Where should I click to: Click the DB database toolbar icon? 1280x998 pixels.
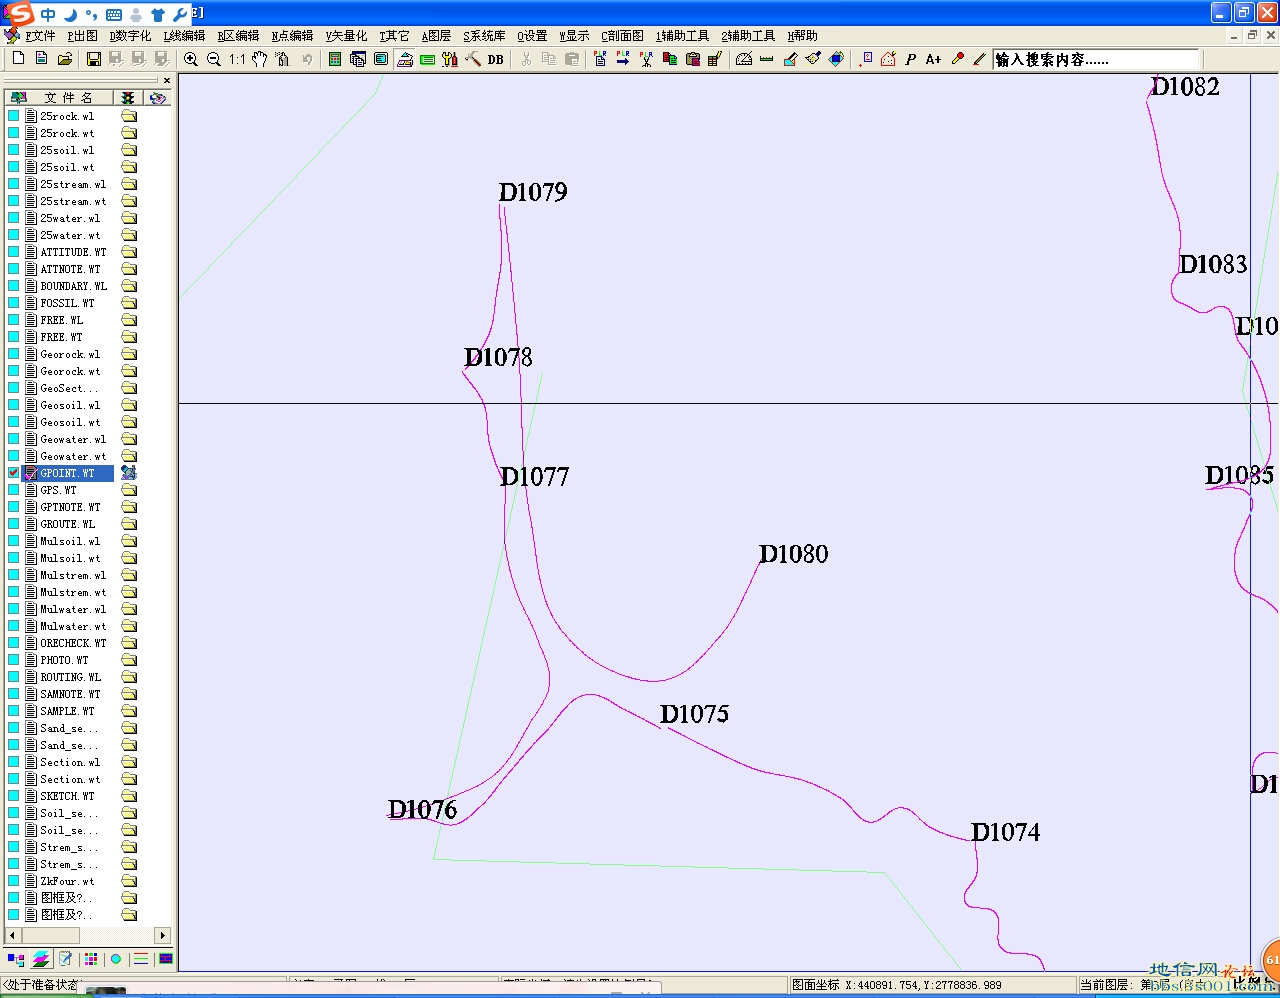495,59
